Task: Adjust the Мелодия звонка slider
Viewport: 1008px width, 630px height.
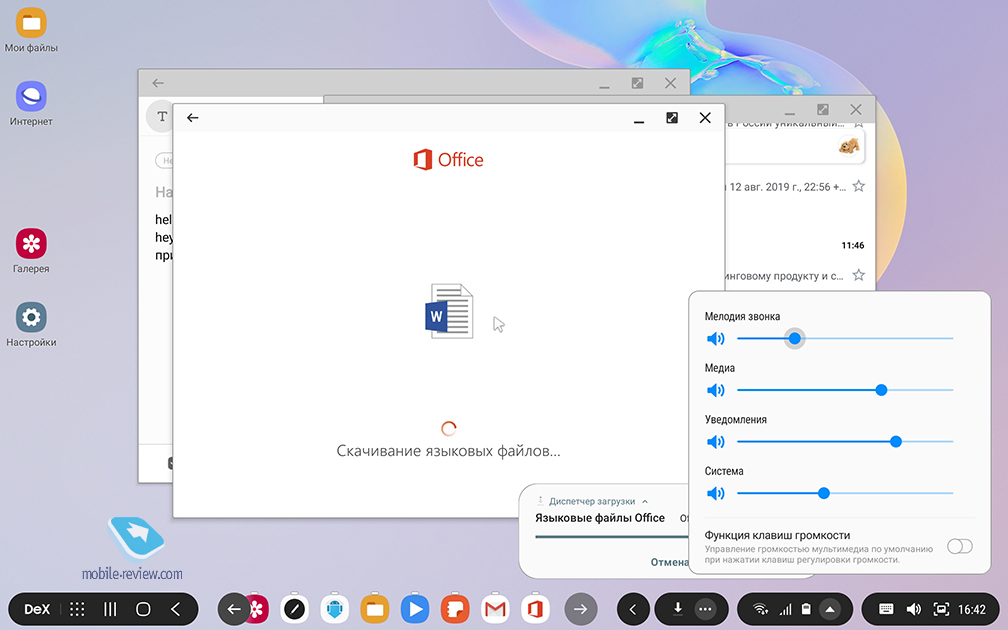Action: tap(845, 338)
